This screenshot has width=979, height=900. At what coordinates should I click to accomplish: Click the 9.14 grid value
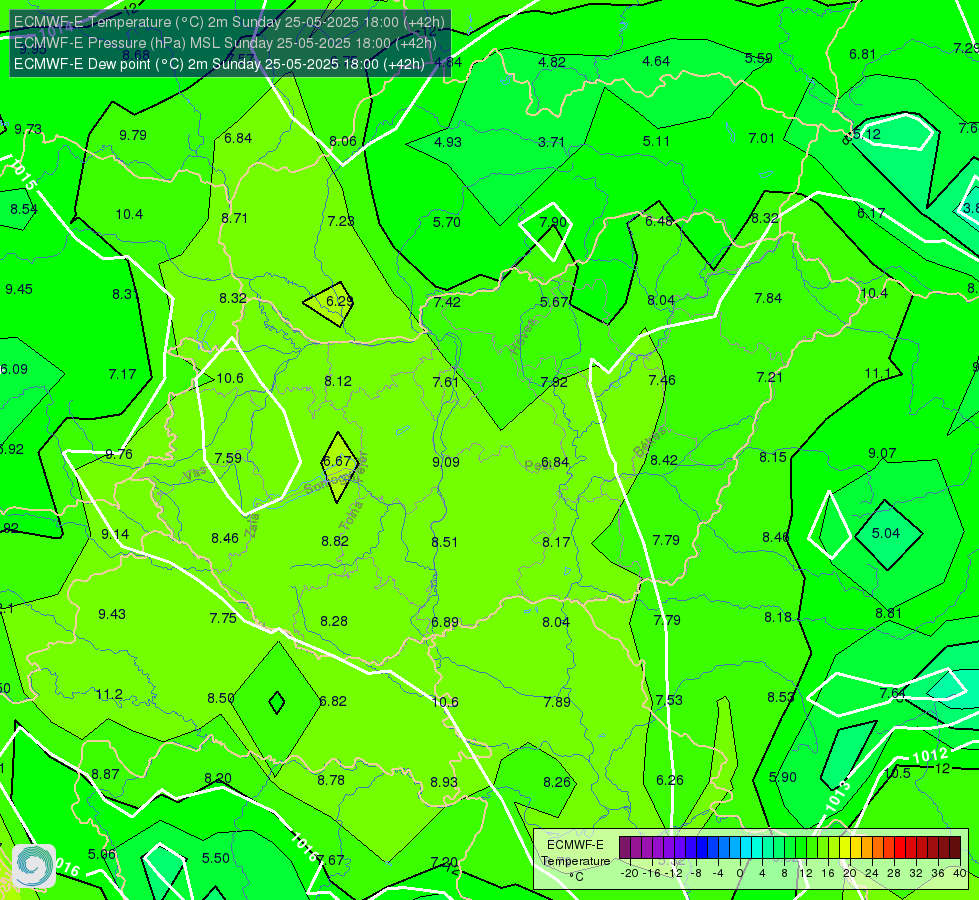coord(115,534)
